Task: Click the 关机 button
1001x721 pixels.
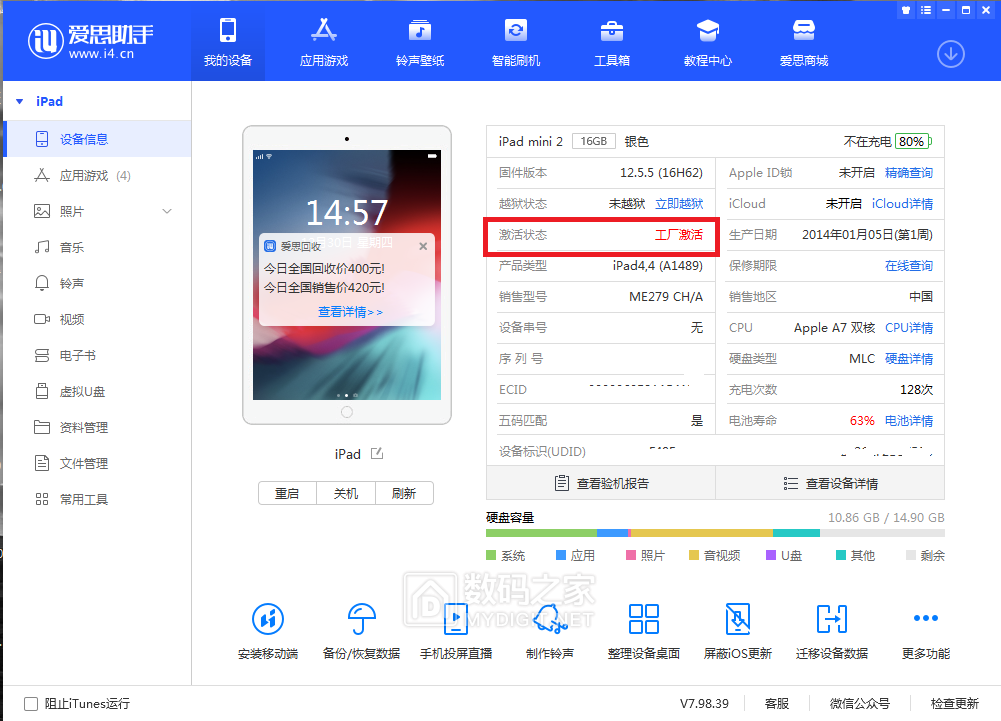Action: (x=345, y=493)
